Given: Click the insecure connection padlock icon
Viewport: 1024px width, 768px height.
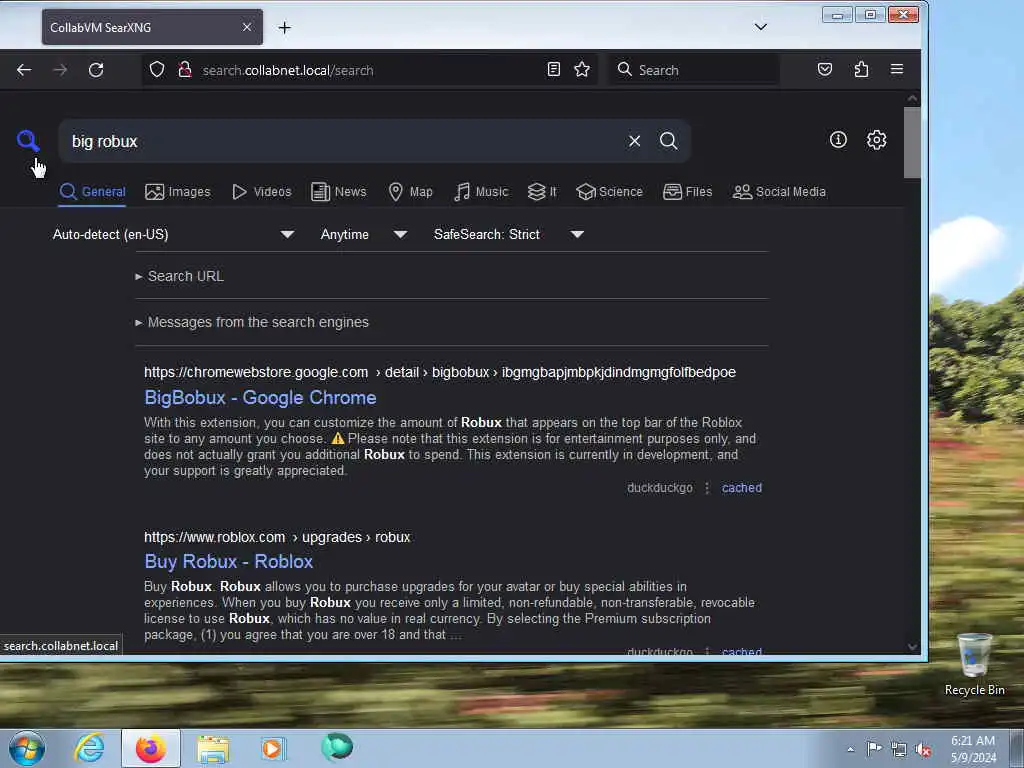Looking at the screenshot, I should 185,69.
